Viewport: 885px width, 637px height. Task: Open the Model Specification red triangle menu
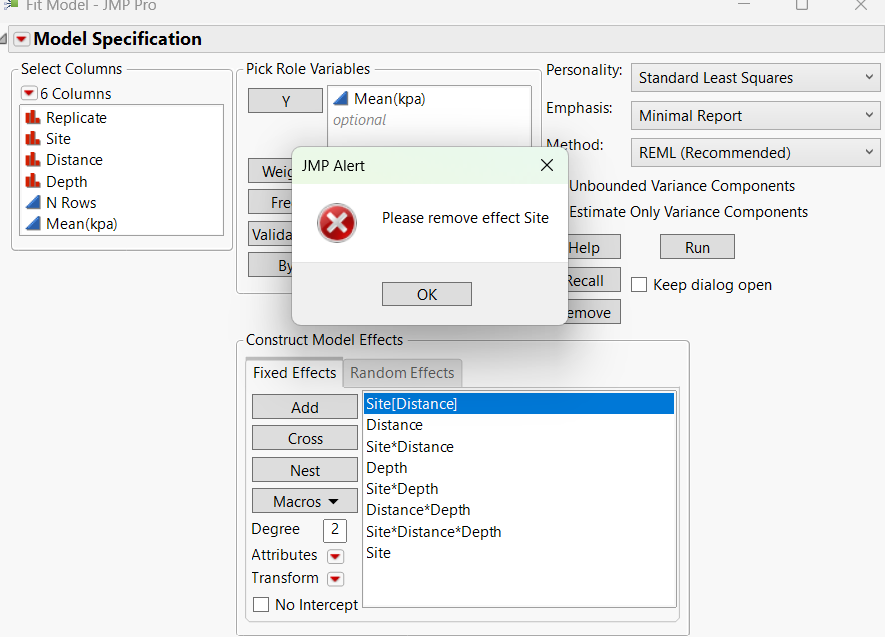22,39
